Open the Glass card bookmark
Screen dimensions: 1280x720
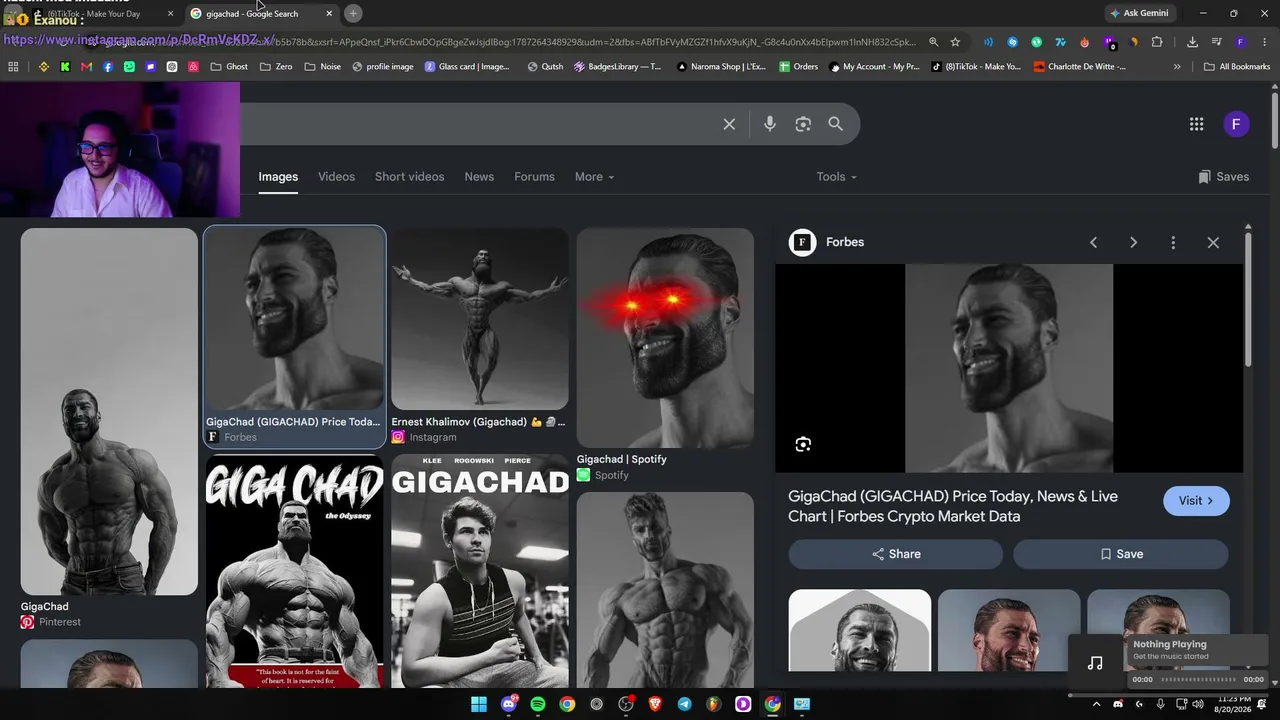coord(467,67)
